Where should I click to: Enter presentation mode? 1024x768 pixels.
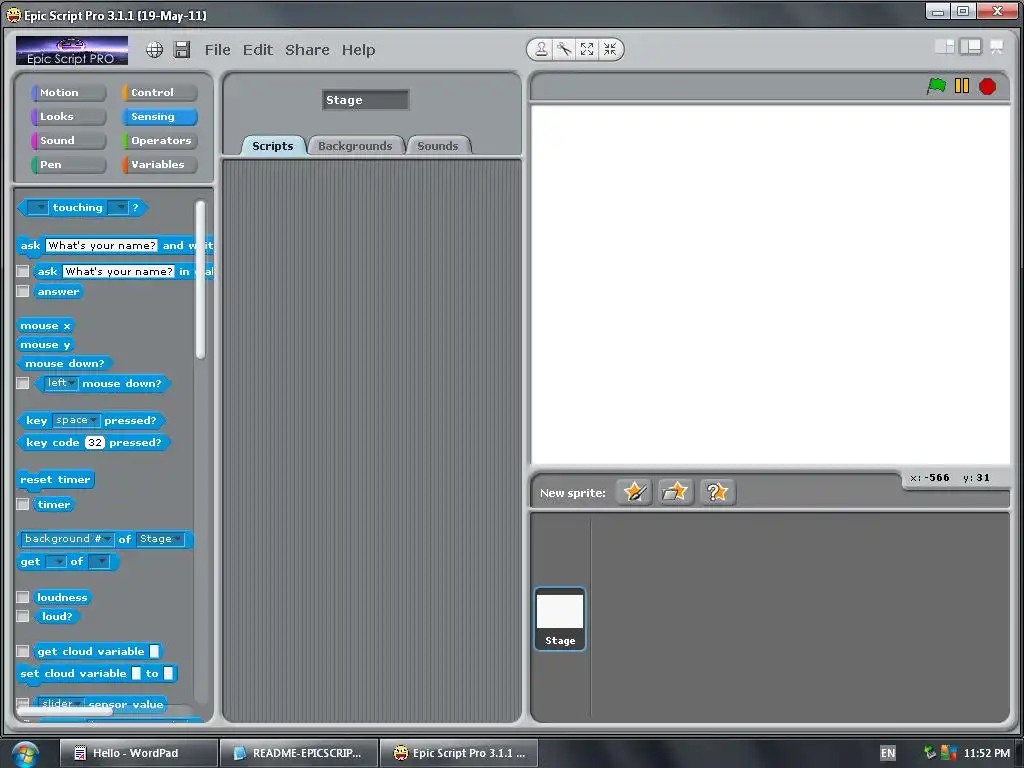[997, 46]
